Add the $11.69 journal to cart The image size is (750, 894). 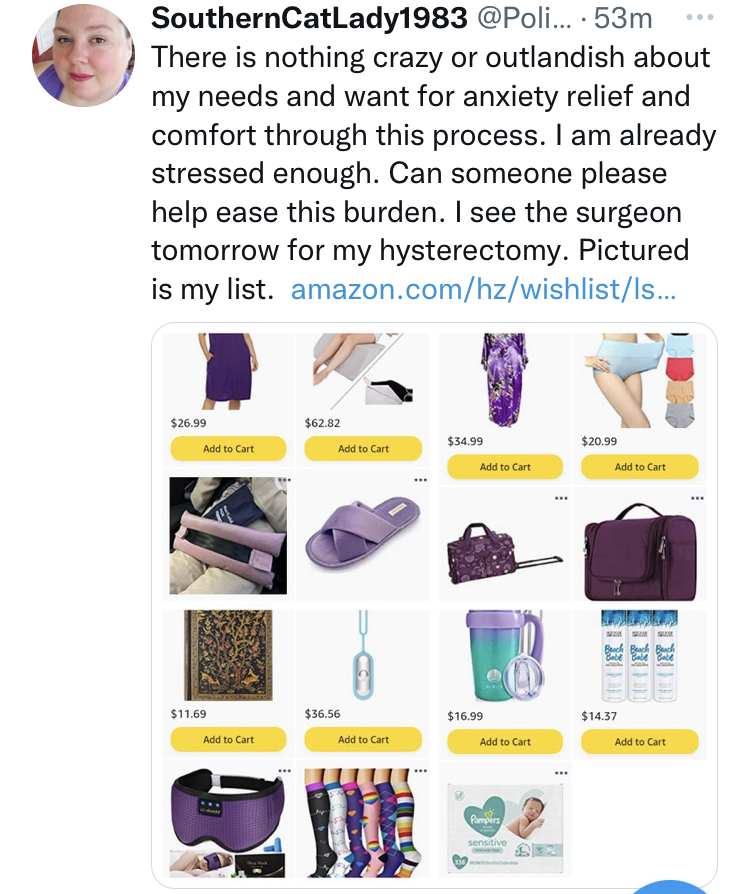[x=228, y=739]
